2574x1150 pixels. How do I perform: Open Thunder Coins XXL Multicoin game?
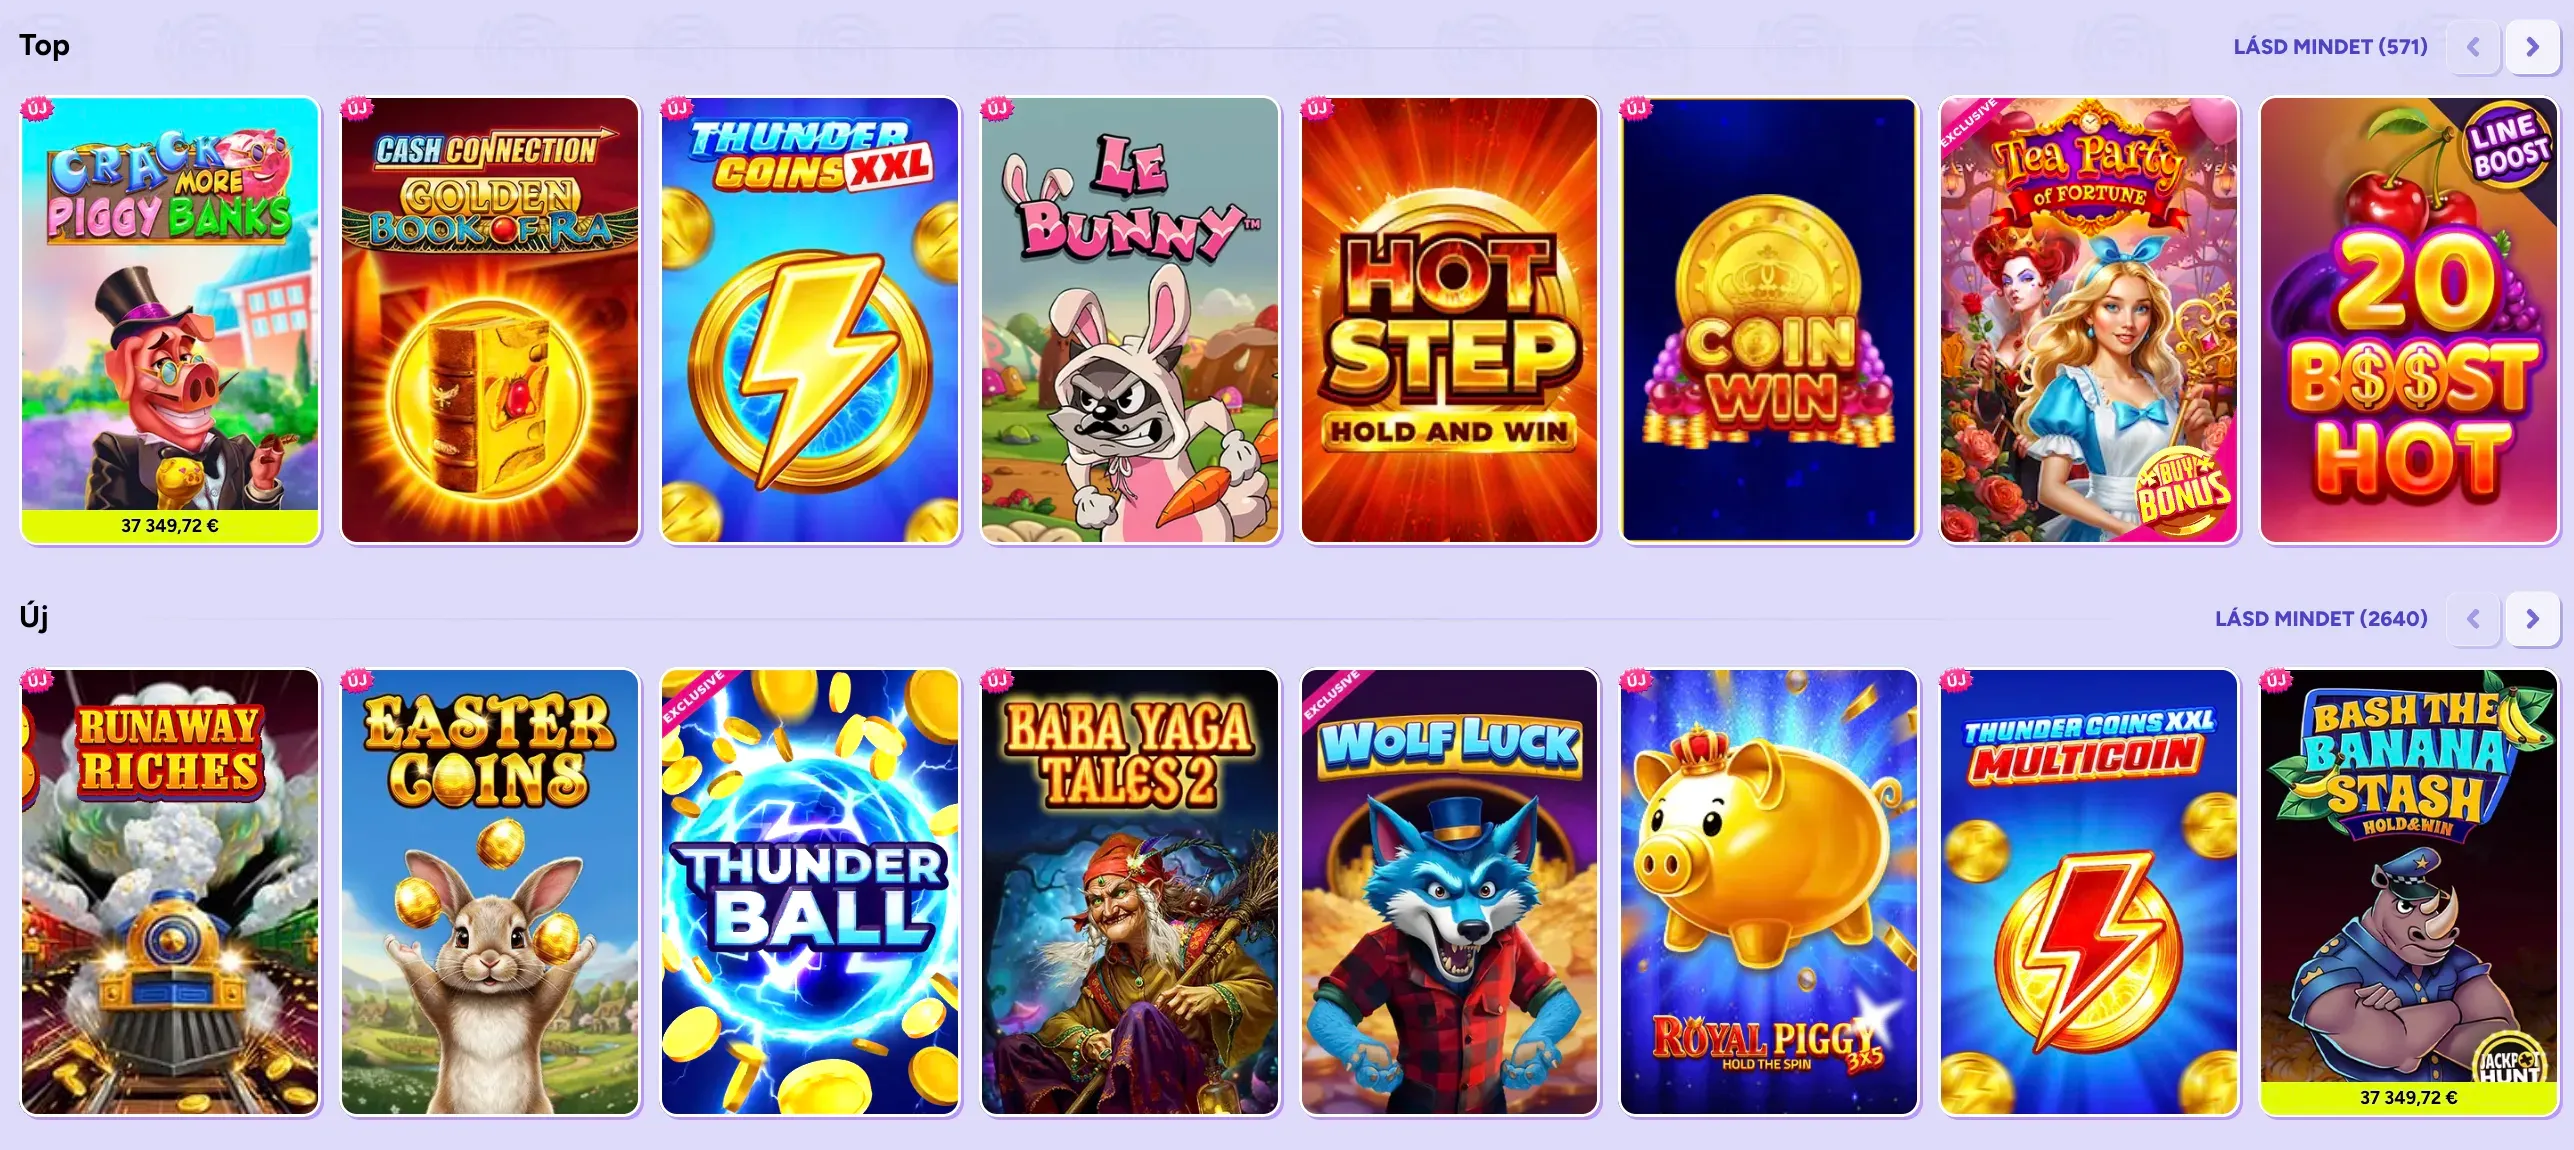(2089, 892)
